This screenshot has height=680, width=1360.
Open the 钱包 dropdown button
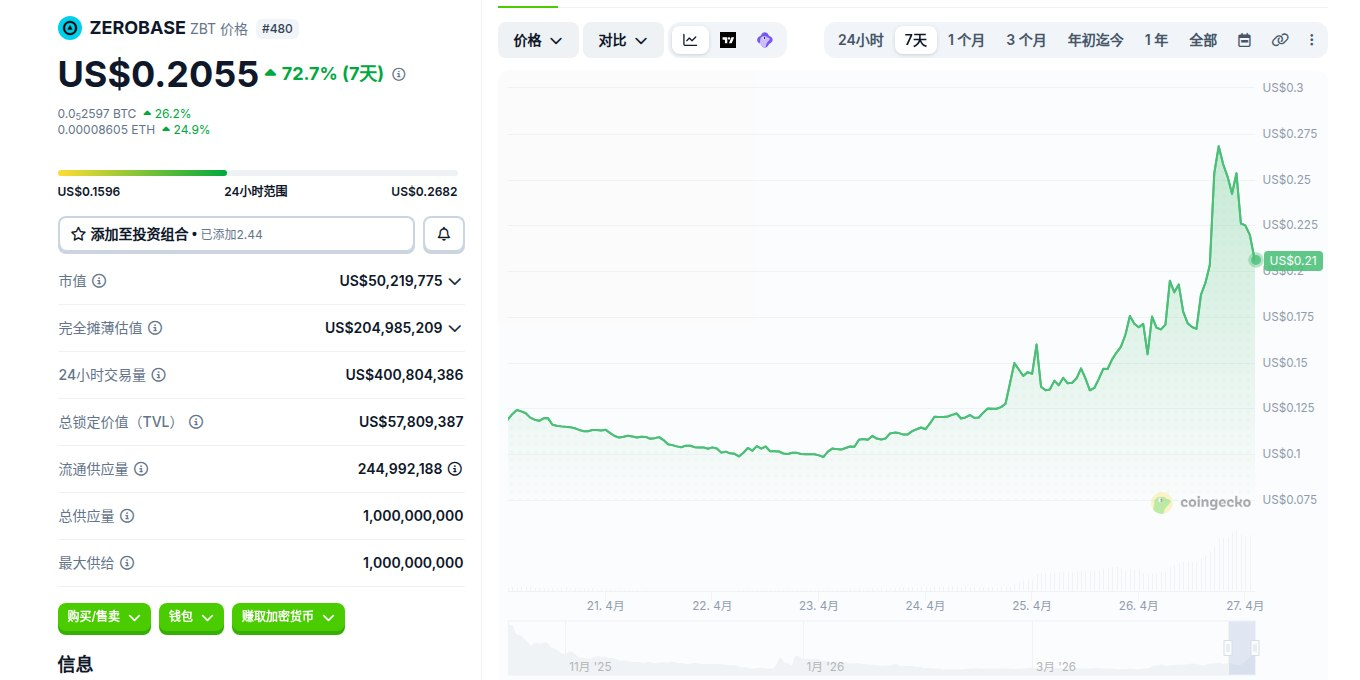pyautogui.click(x=191, y=617)
